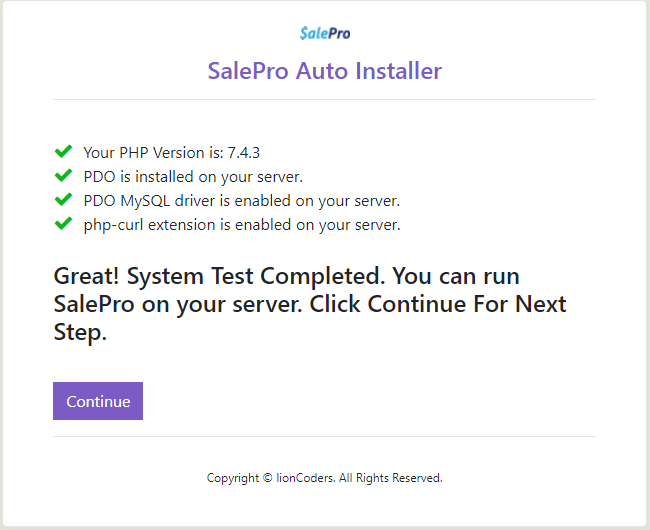Click the word 'Step.' ending the heading
Image resolution: width=650 pixels, height=530 pixels.
80,334
